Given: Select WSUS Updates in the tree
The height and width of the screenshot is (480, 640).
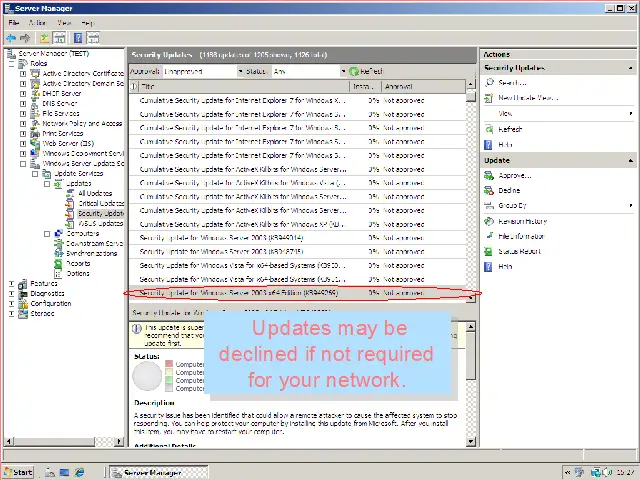Looking at the screenshot, I should (x=100, y=223).
